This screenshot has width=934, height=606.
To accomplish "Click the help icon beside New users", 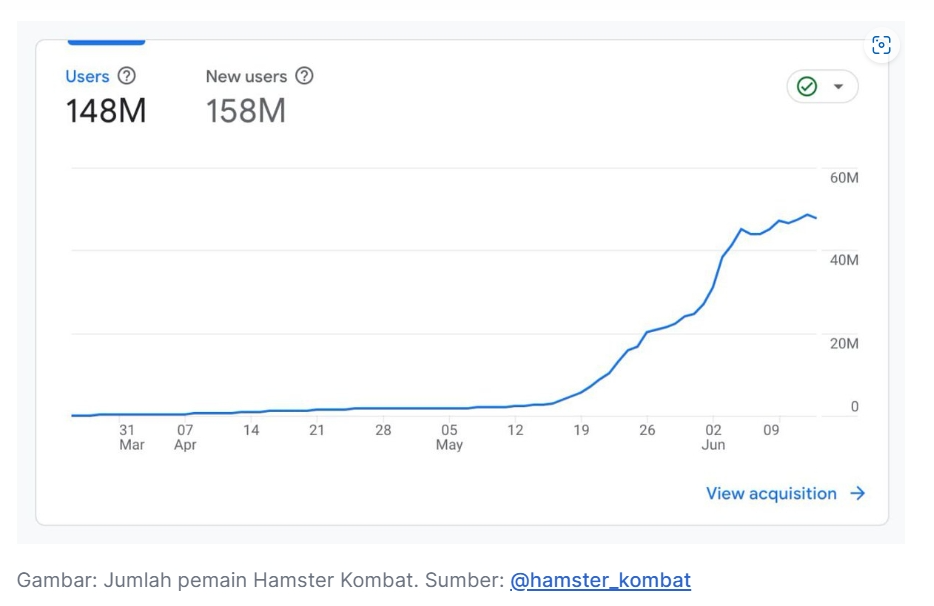I will click(x=304, y=76).
